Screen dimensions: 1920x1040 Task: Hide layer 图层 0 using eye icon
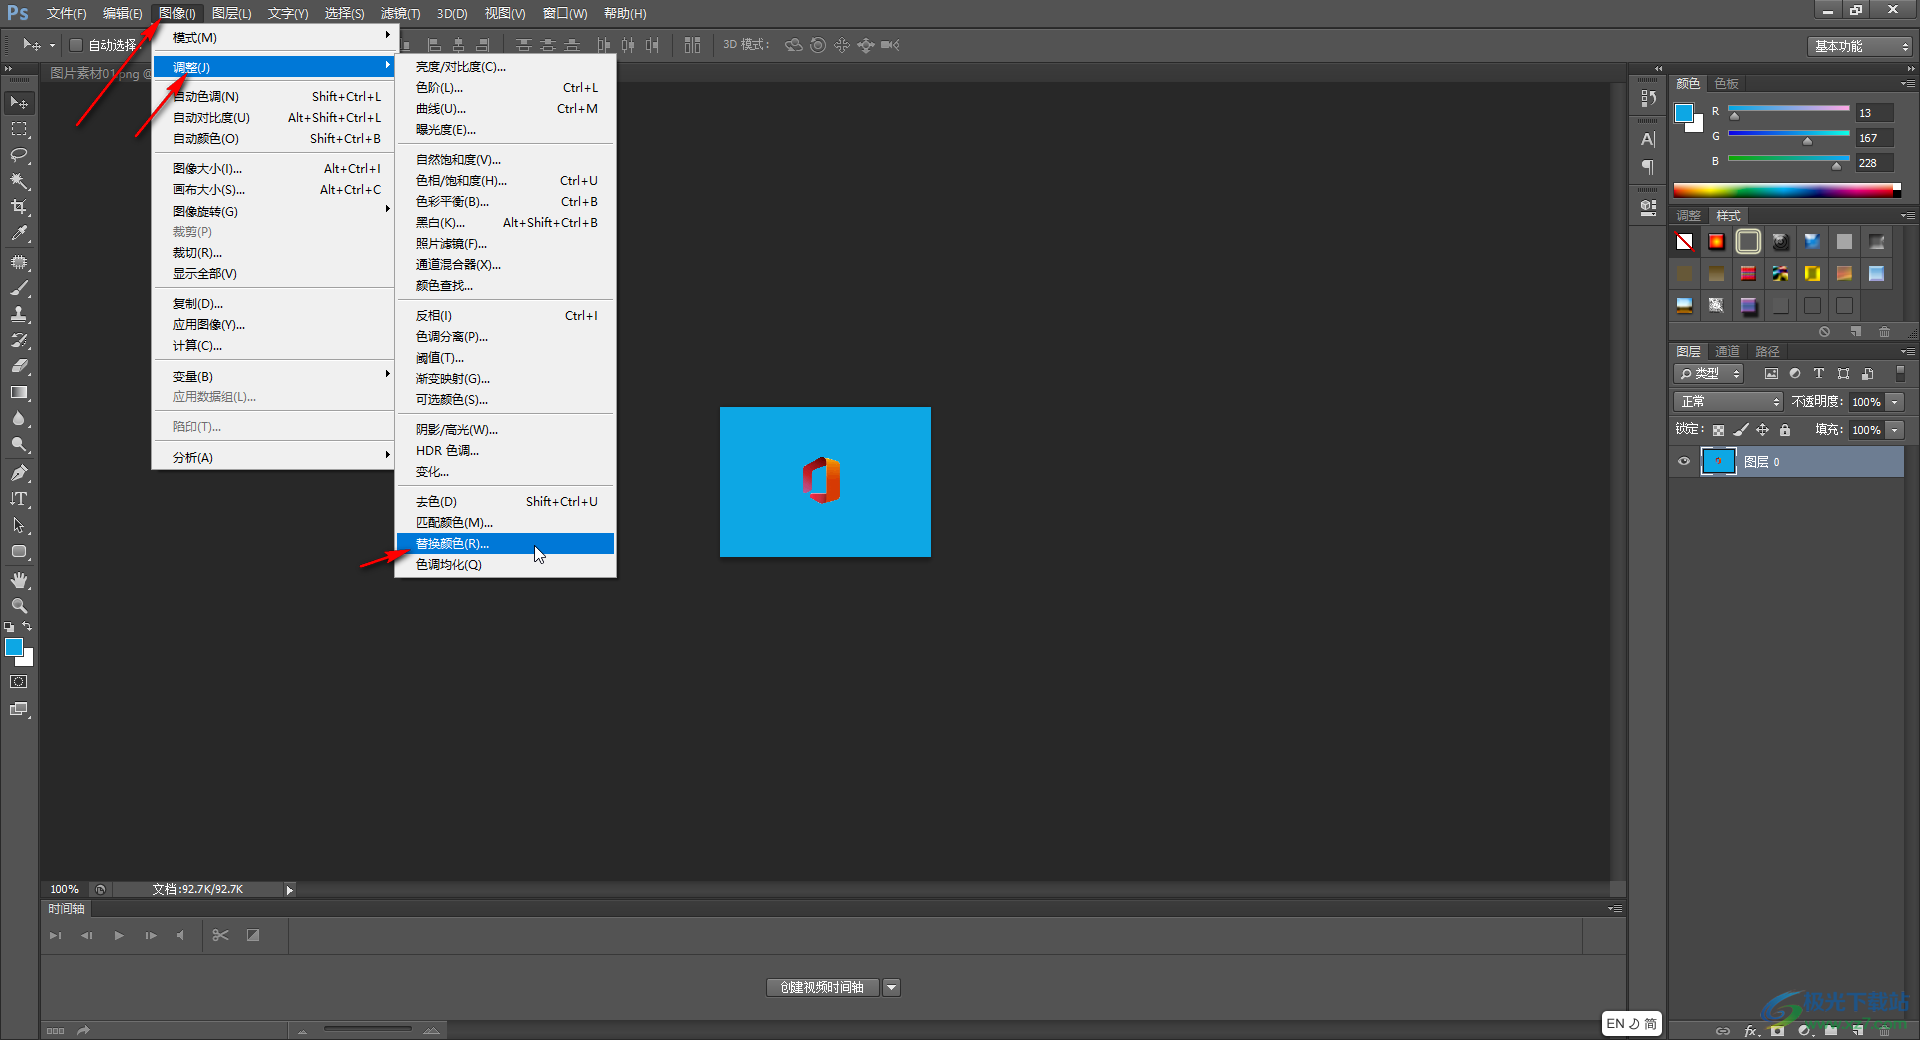tap(1684, 461)
